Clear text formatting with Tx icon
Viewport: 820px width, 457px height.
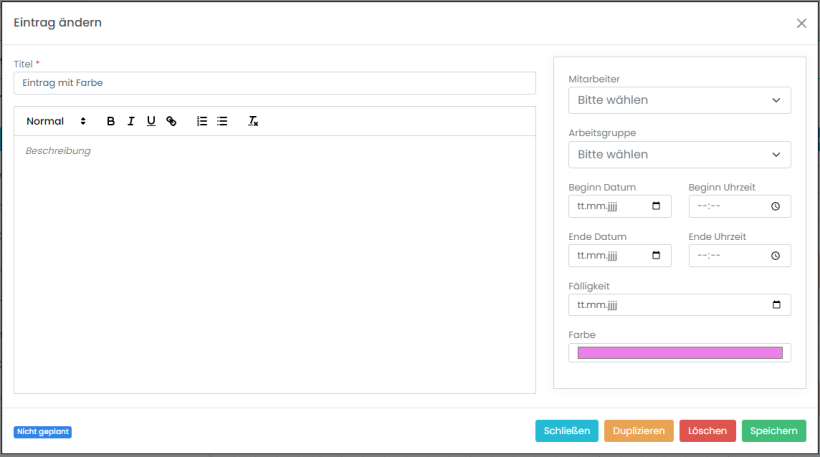(x=253, y=121)
